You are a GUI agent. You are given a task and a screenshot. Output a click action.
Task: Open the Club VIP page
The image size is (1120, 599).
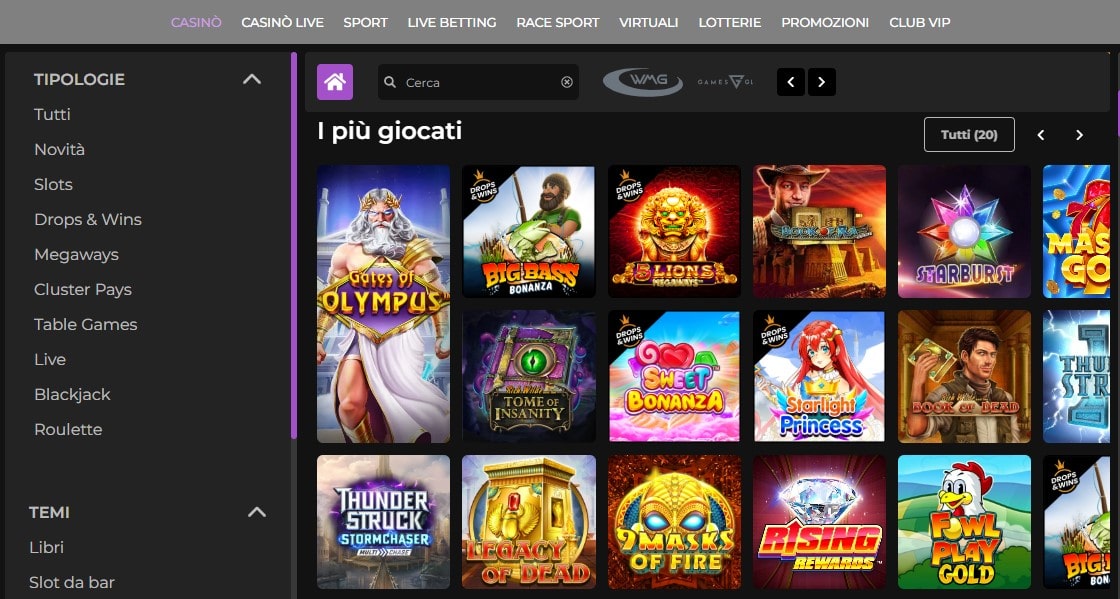[919, 22]
